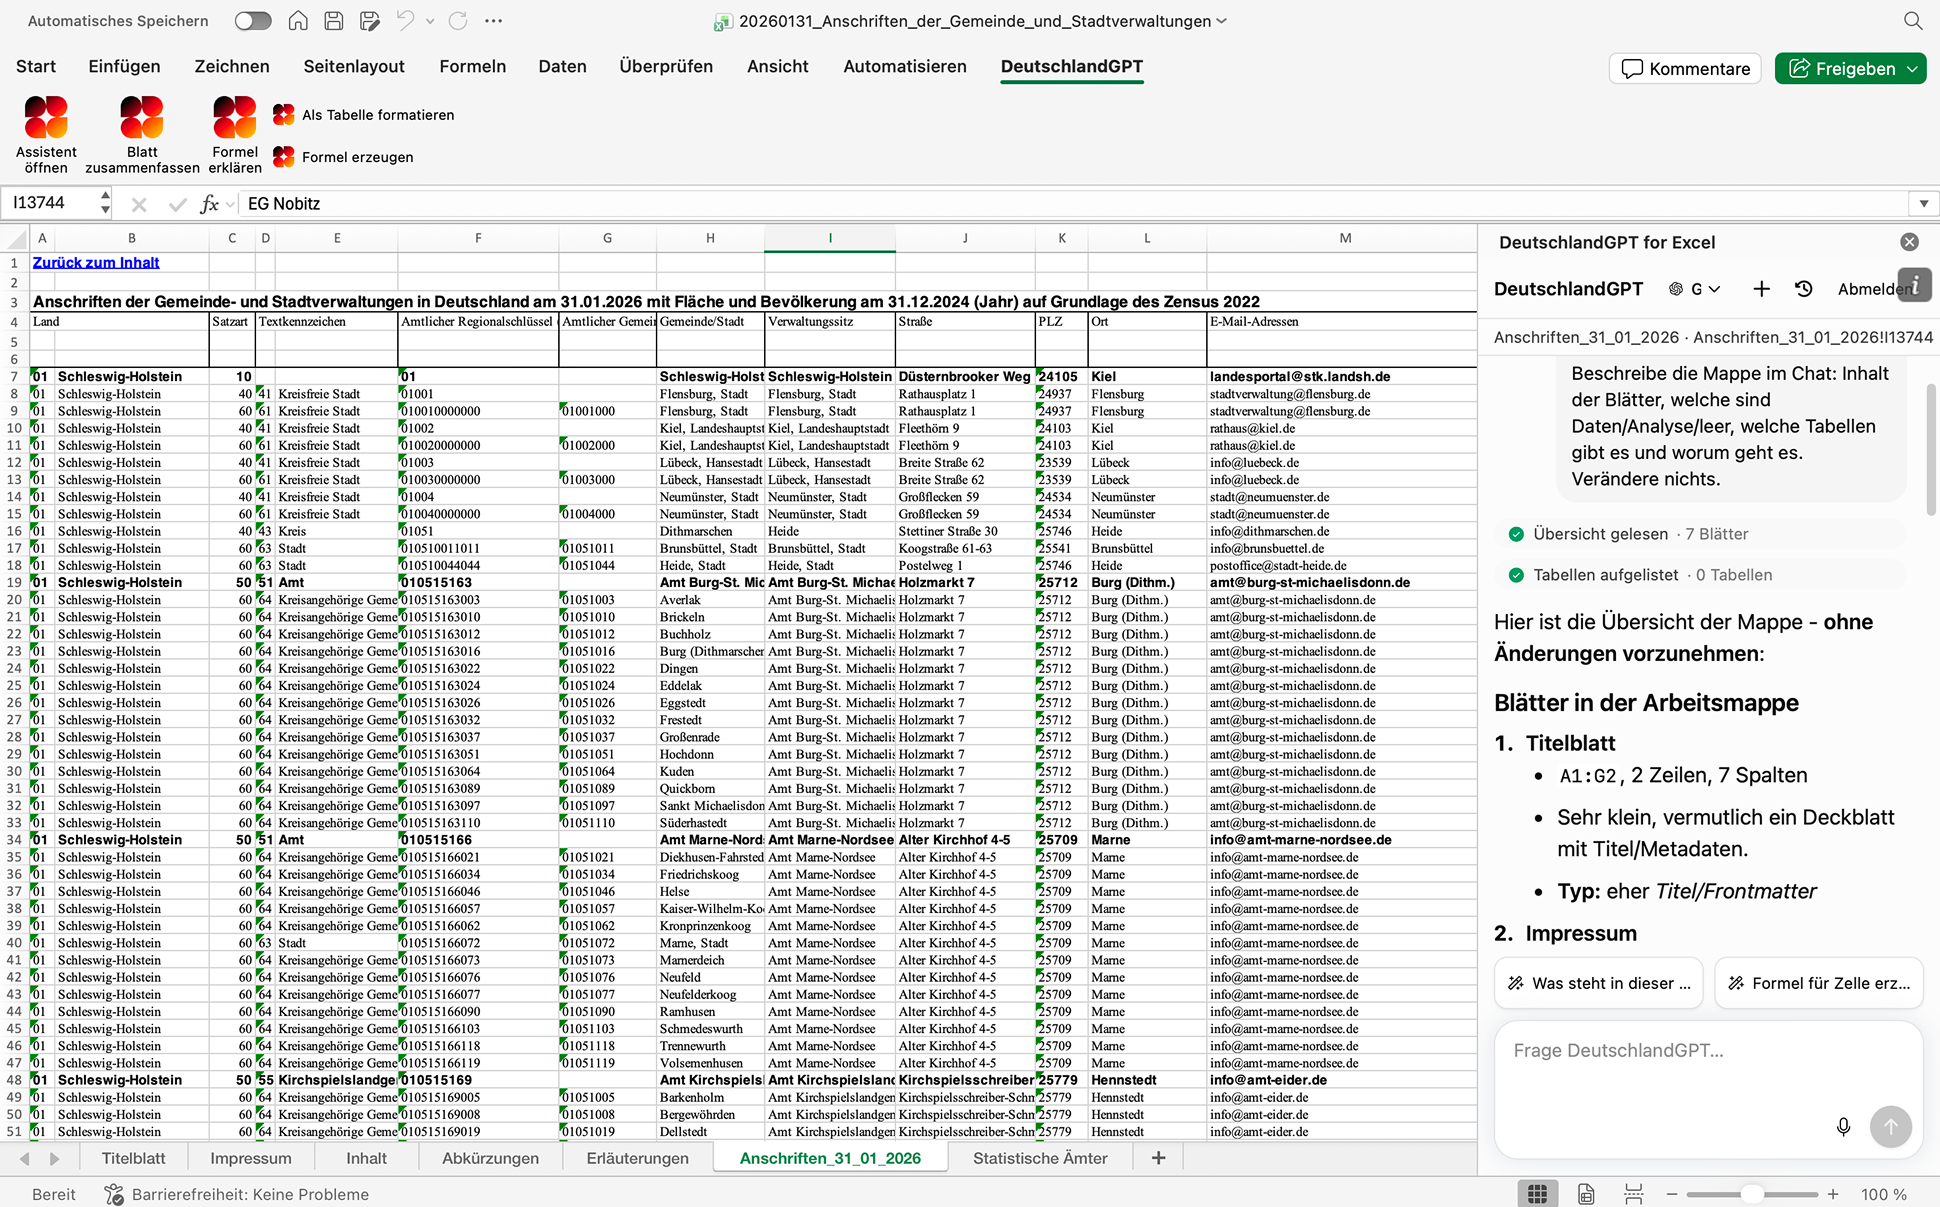Select column header M
Image resolution: width=1940 pixels, height=1207 pixels.
pos(1344,238)
